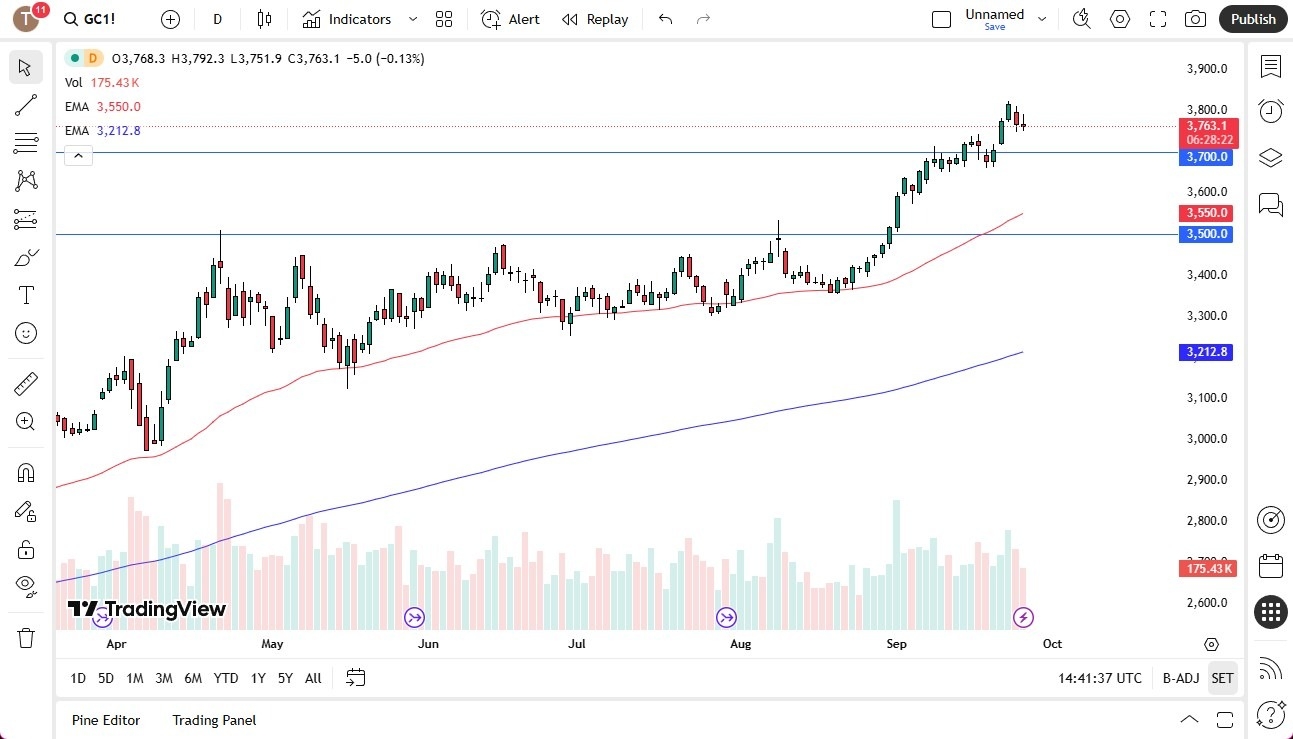Viewport: 1293px width, 739px height.
Task: Select the 1Y range button
Action: [257, 678]
